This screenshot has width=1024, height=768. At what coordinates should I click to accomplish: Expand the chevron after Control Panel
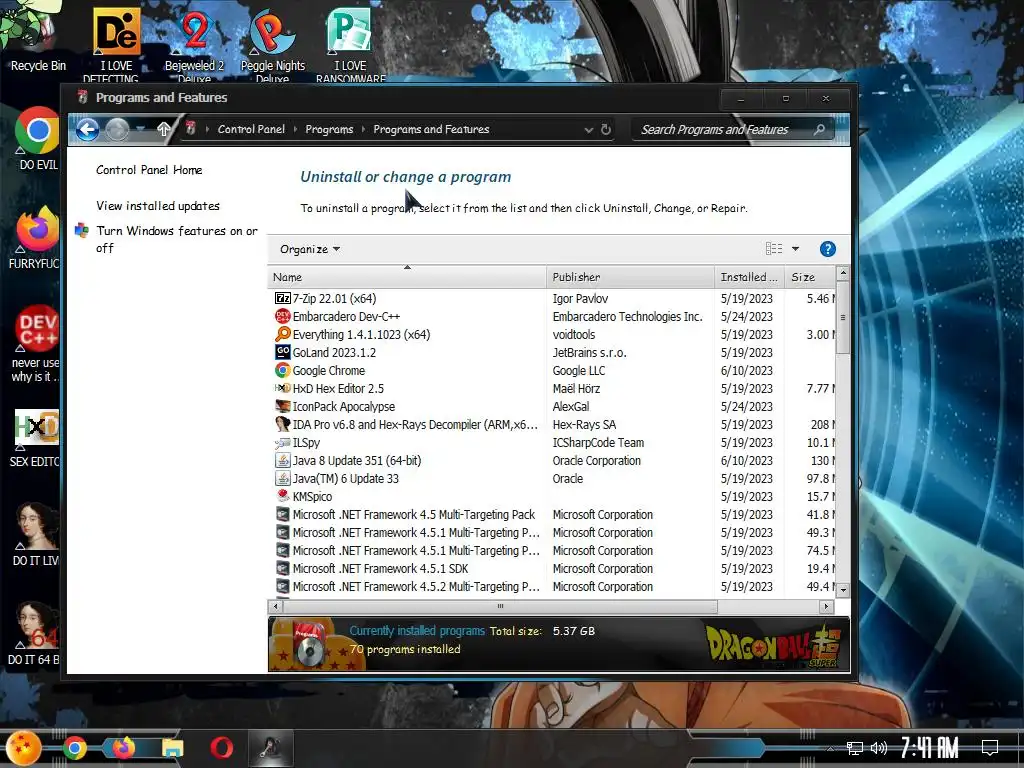(295, 129)
